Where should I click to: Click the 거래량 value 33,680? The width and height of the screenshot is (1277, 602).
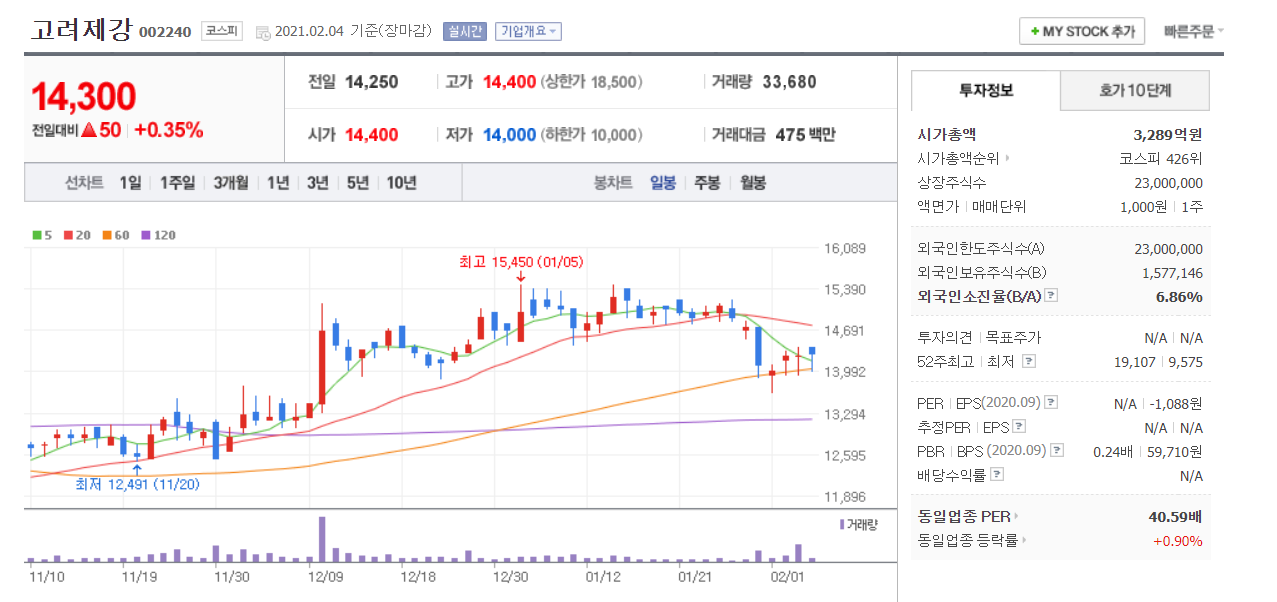pyautogui.click(x=789, y=82)
